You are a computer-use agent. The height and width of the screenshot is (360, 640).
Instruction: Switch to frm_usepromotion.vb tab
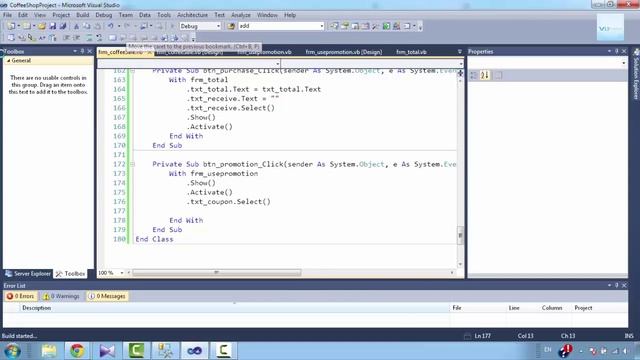click(264, 52)
